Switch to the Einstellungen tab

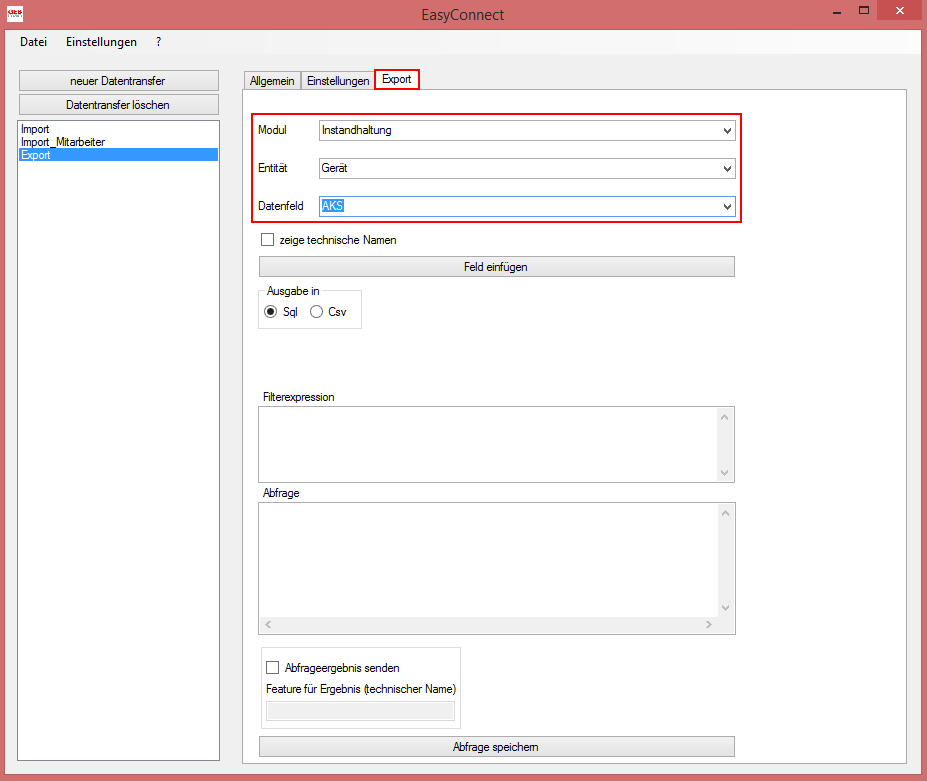click(337, 79)
